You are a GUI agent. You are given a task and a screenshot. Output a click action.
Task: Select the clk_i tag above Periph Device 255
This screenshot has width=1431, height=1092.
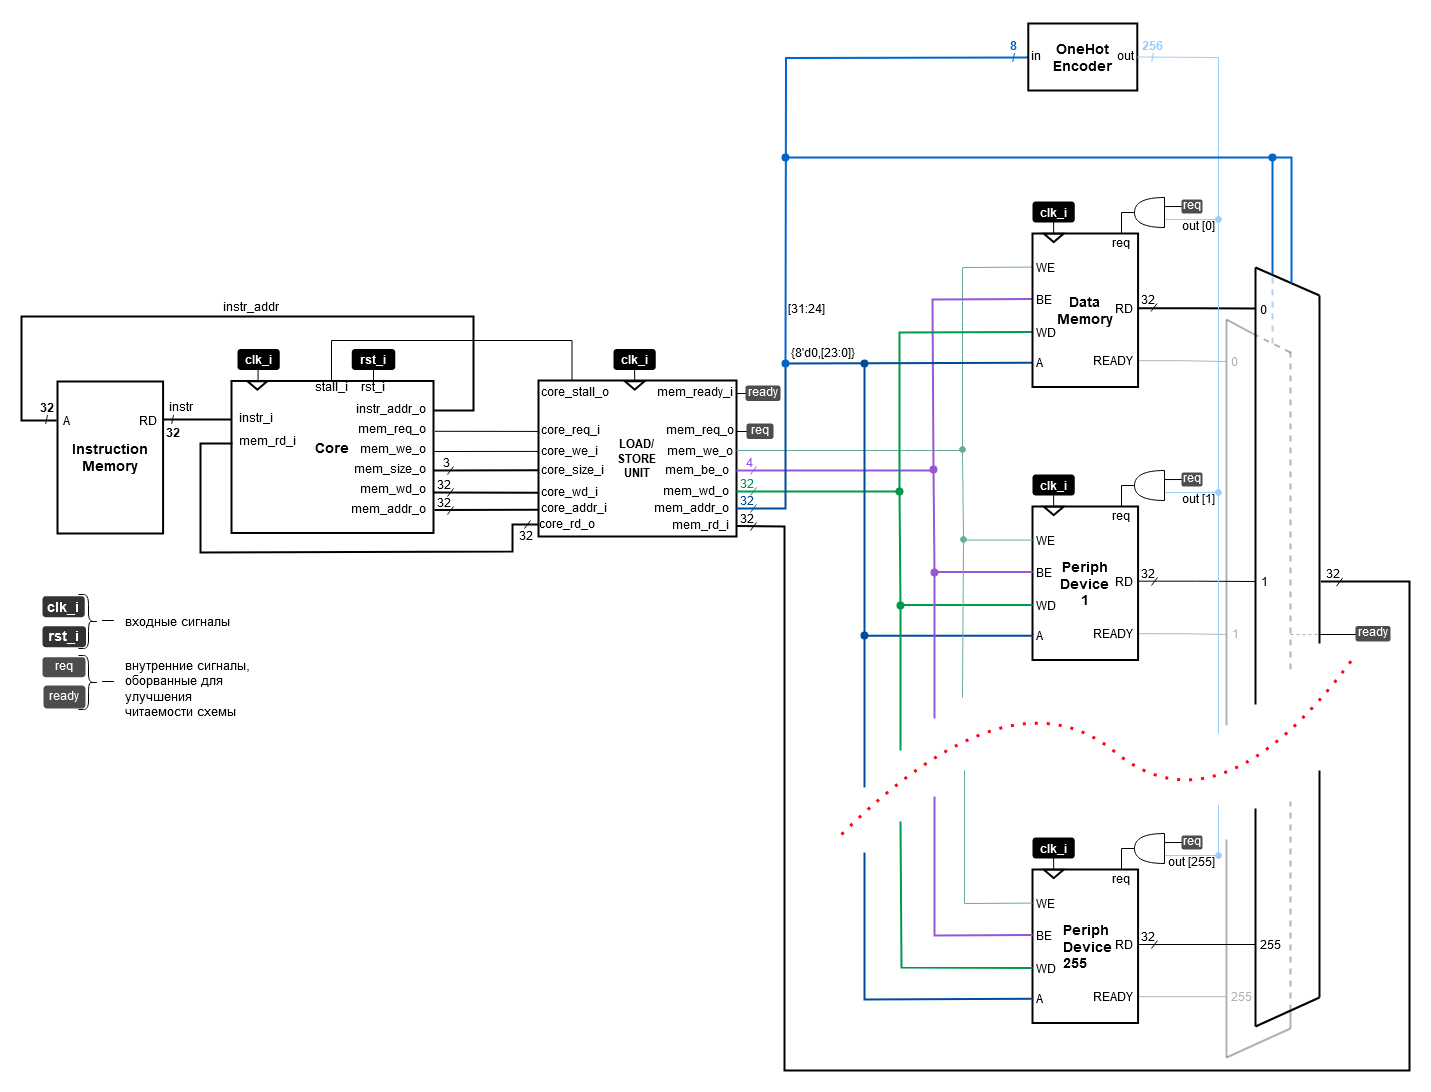click(1053, 848)
